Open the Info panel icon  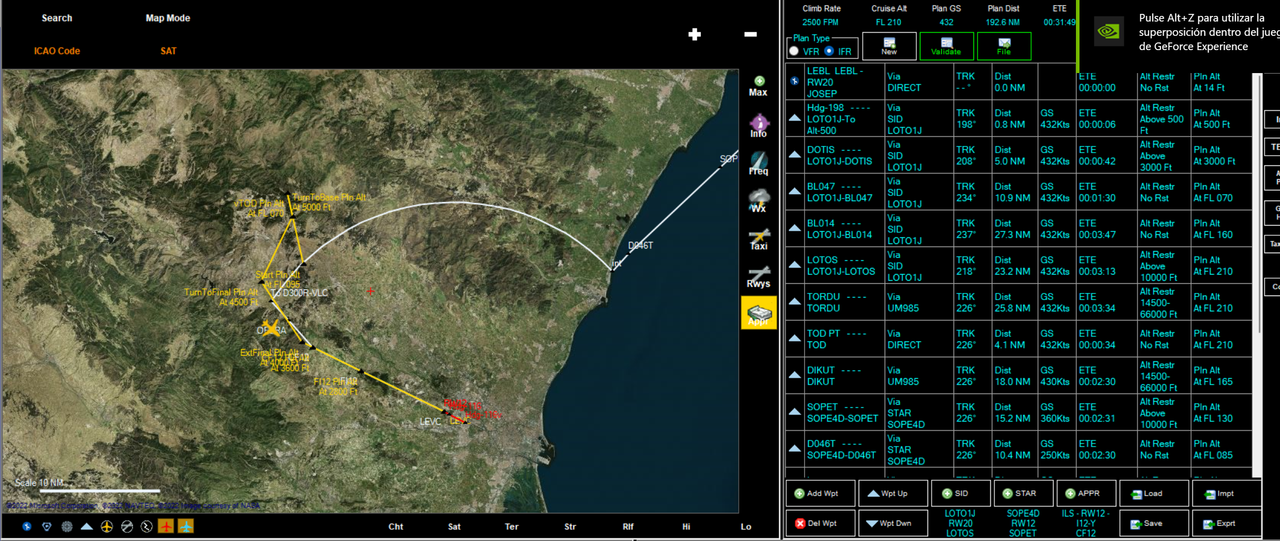[x=759, y=126]
